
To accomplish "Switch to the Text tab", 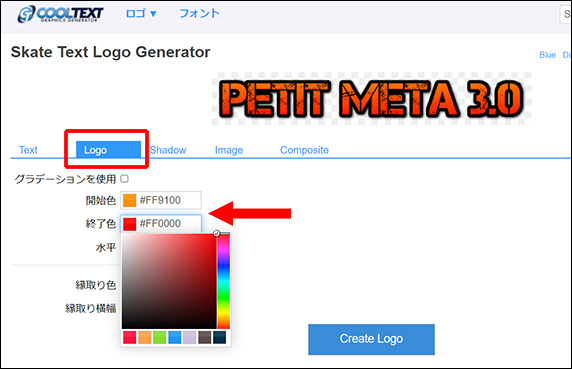I will click(28, 150).
